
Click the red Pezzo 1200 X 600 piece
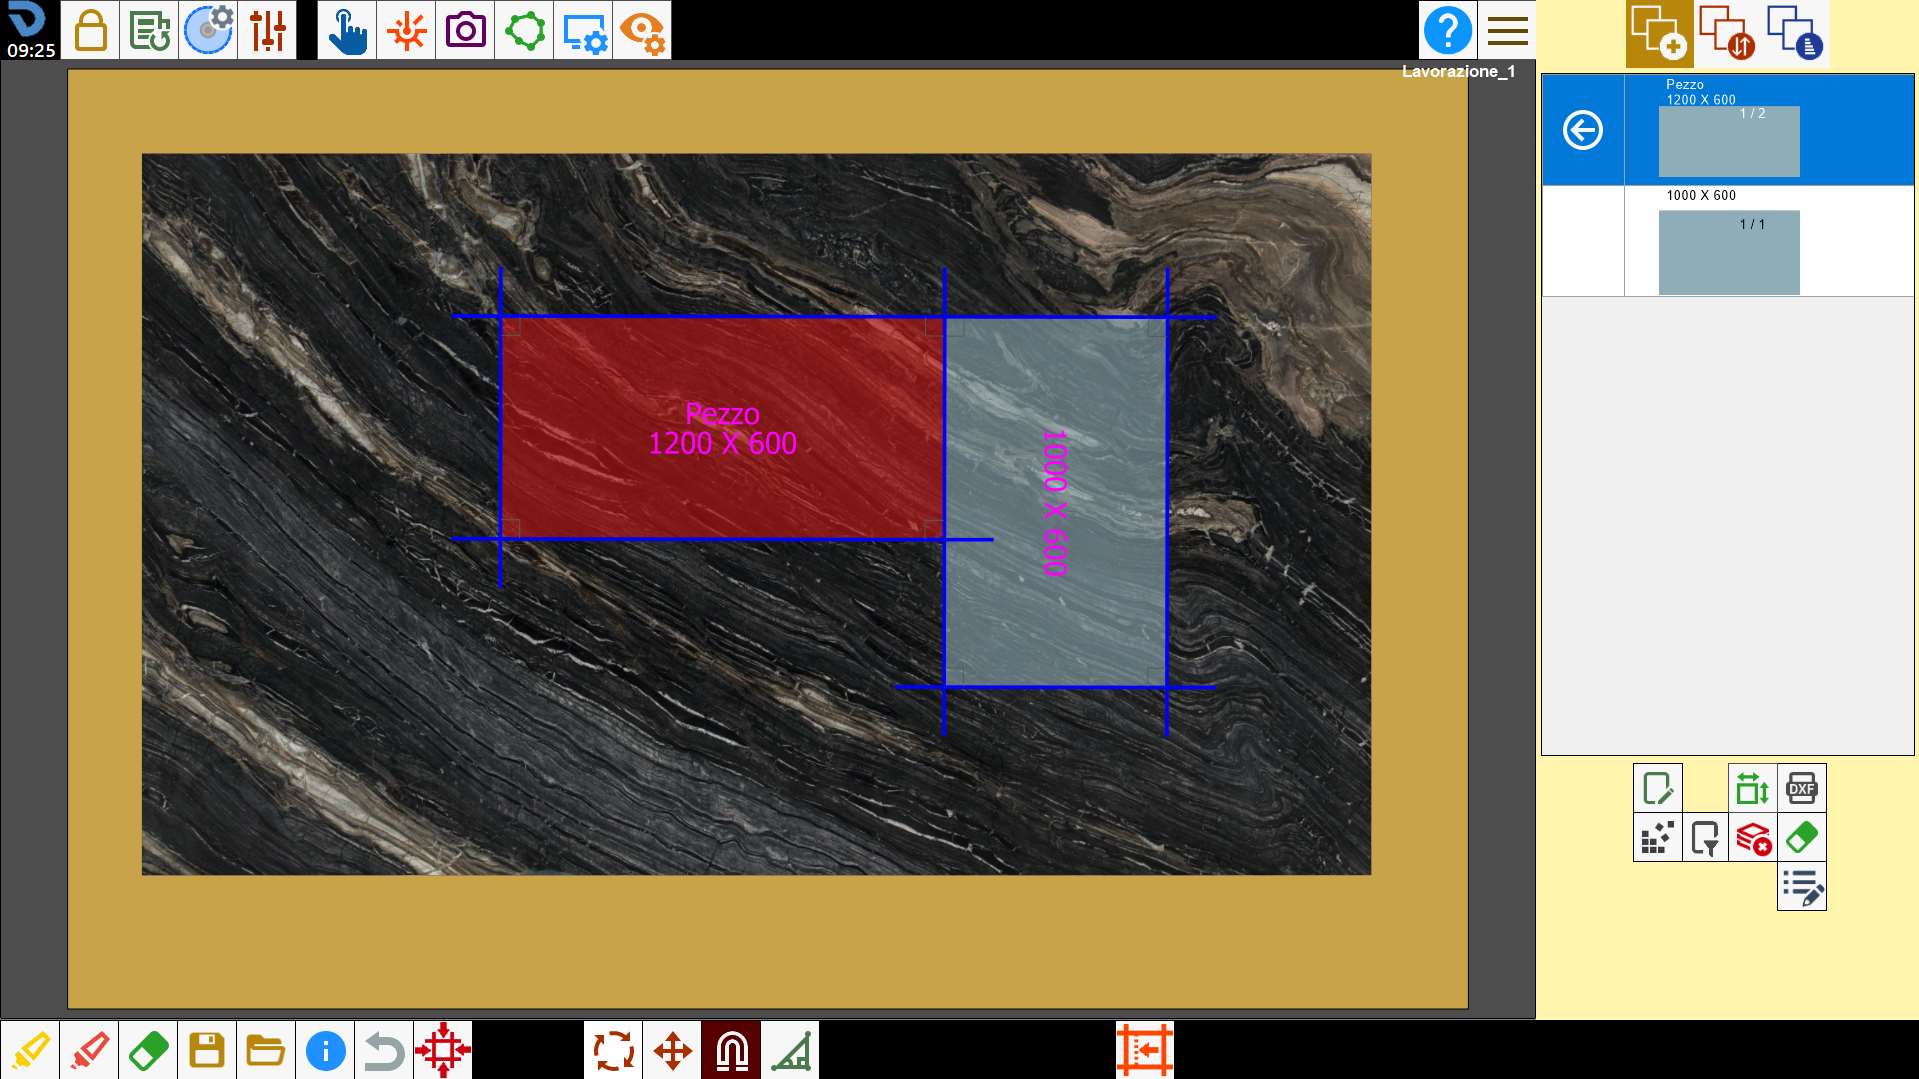pos(722,428)
